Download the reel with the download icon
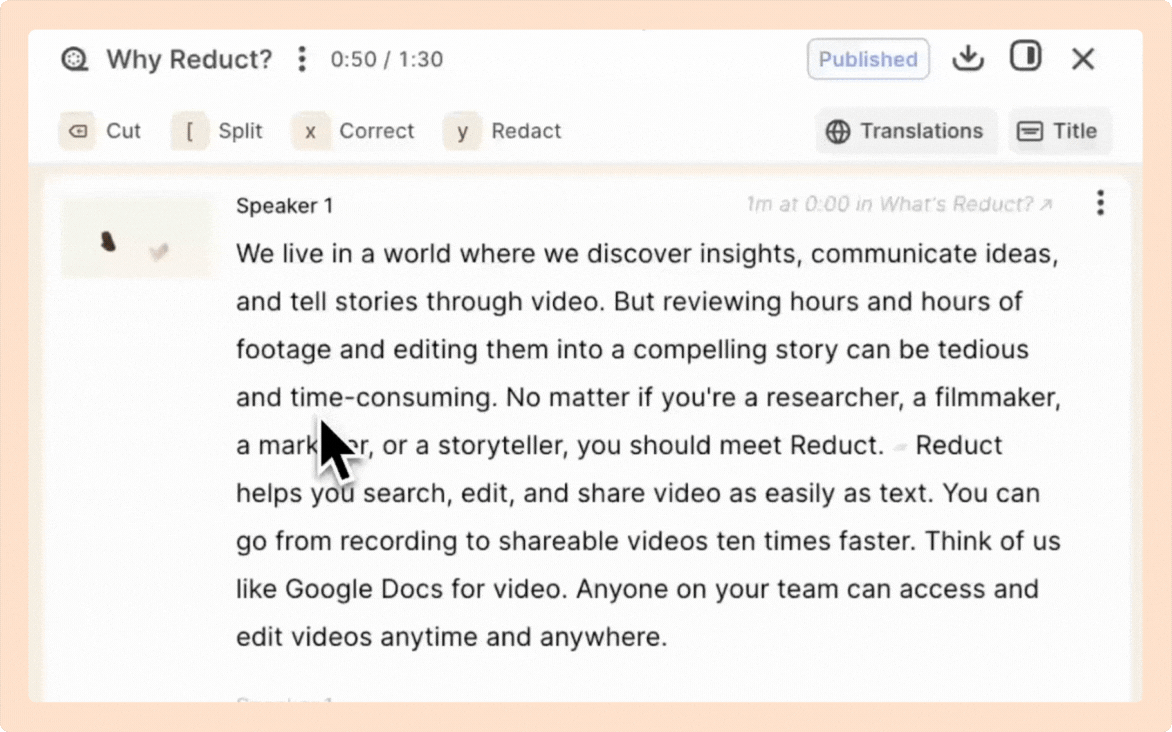This screenshot has width=1172, height=732. (x=968, y=58)
